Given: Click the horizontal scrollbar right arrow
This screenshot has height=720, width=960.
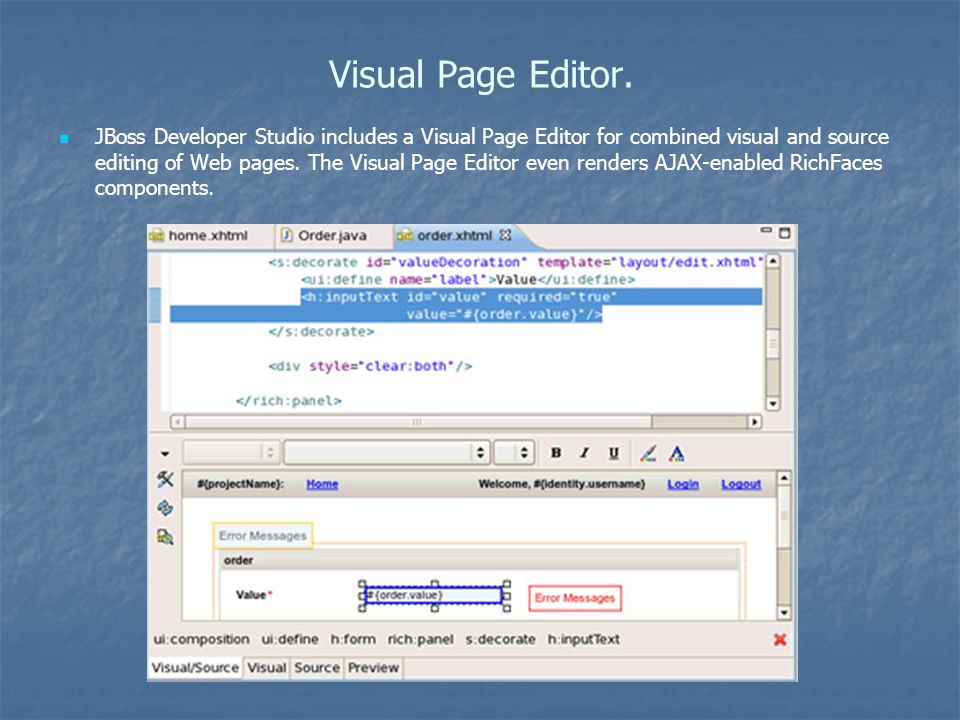Looking at the screenshot, I should coord(754,422).
